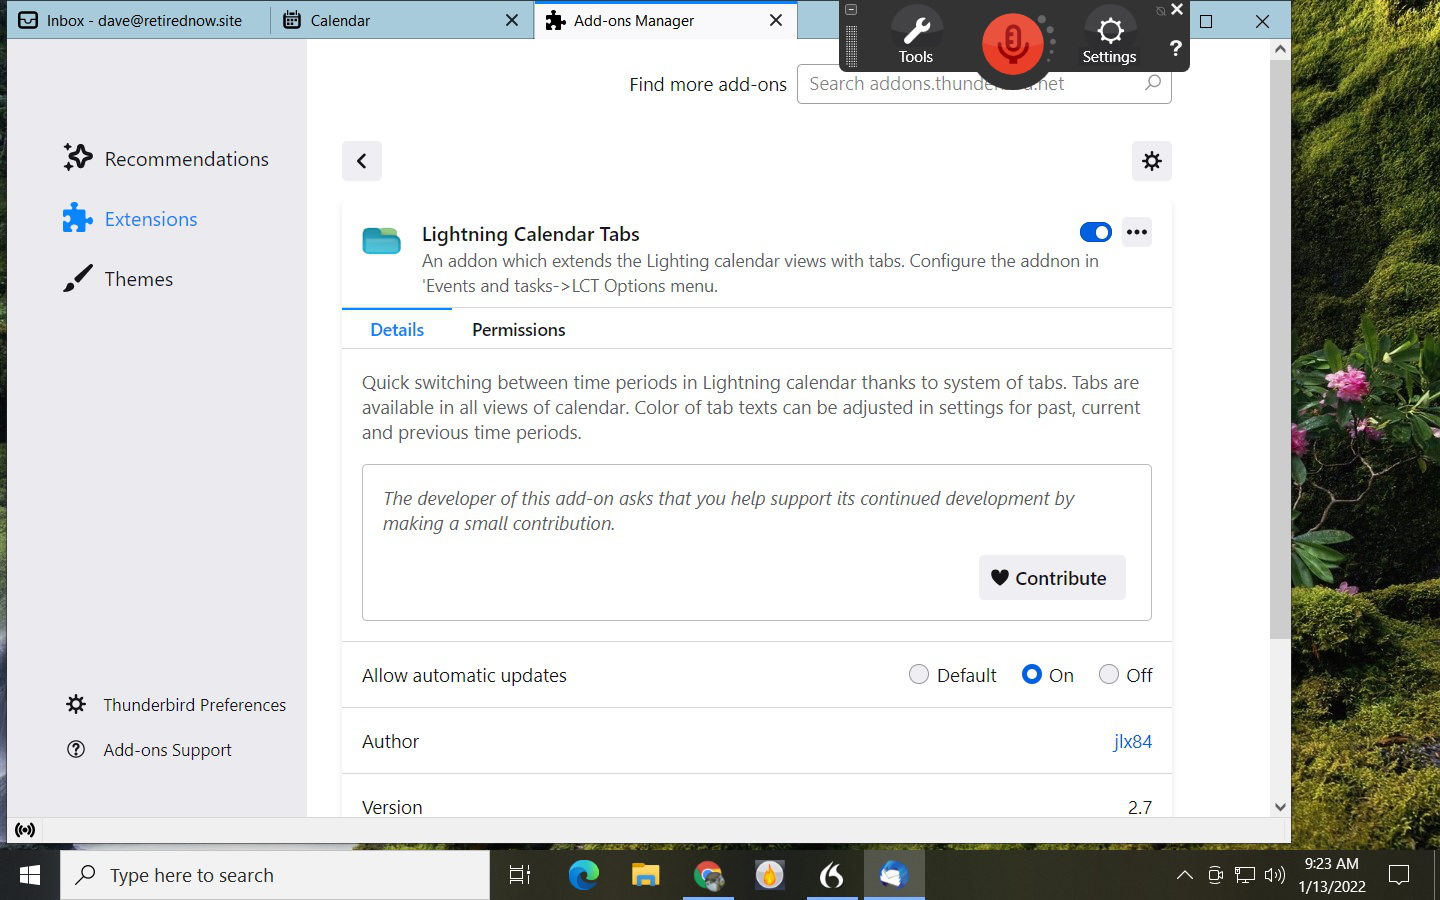Click the vertical scrollbar thumb

[x=1280, y=350]
